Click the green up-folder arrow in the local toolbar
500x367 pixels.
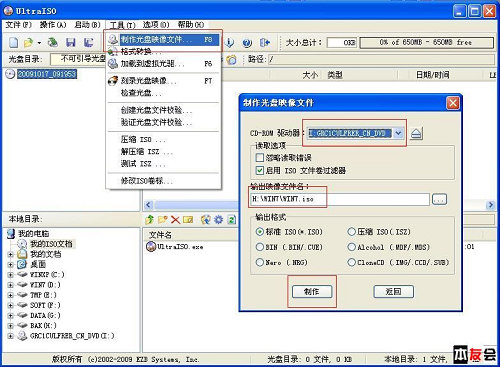pyautogui.click(x=150, y=219)
